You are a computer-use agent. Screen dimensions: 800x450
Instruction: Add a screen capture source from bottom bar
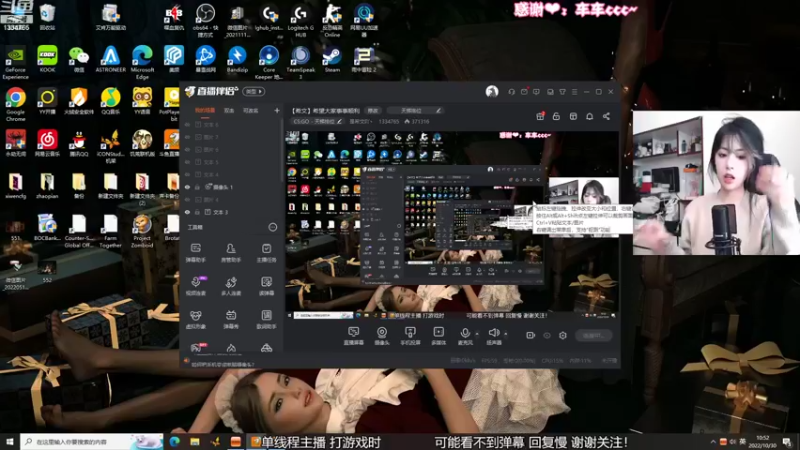point(354,336)
